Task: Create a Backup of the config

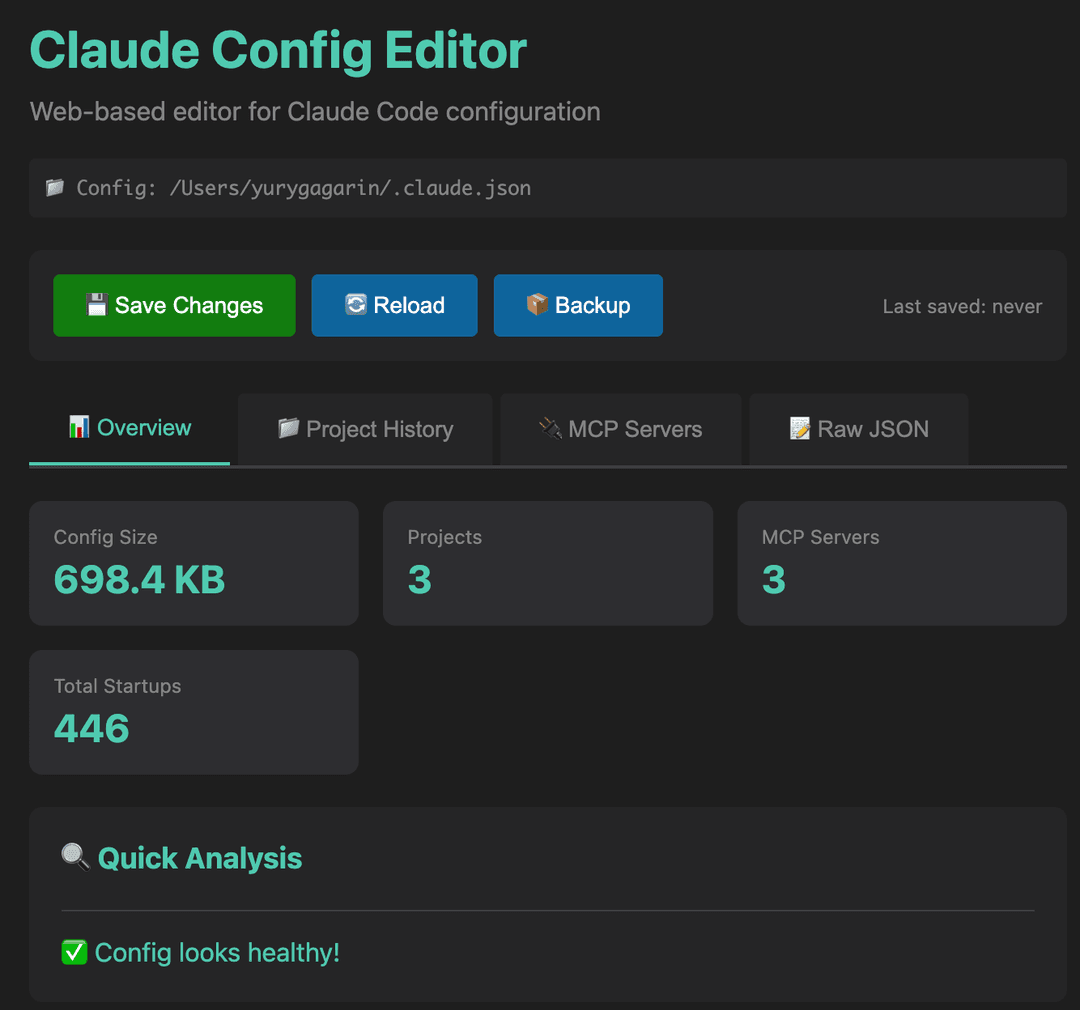Action: tap(578, 305)
